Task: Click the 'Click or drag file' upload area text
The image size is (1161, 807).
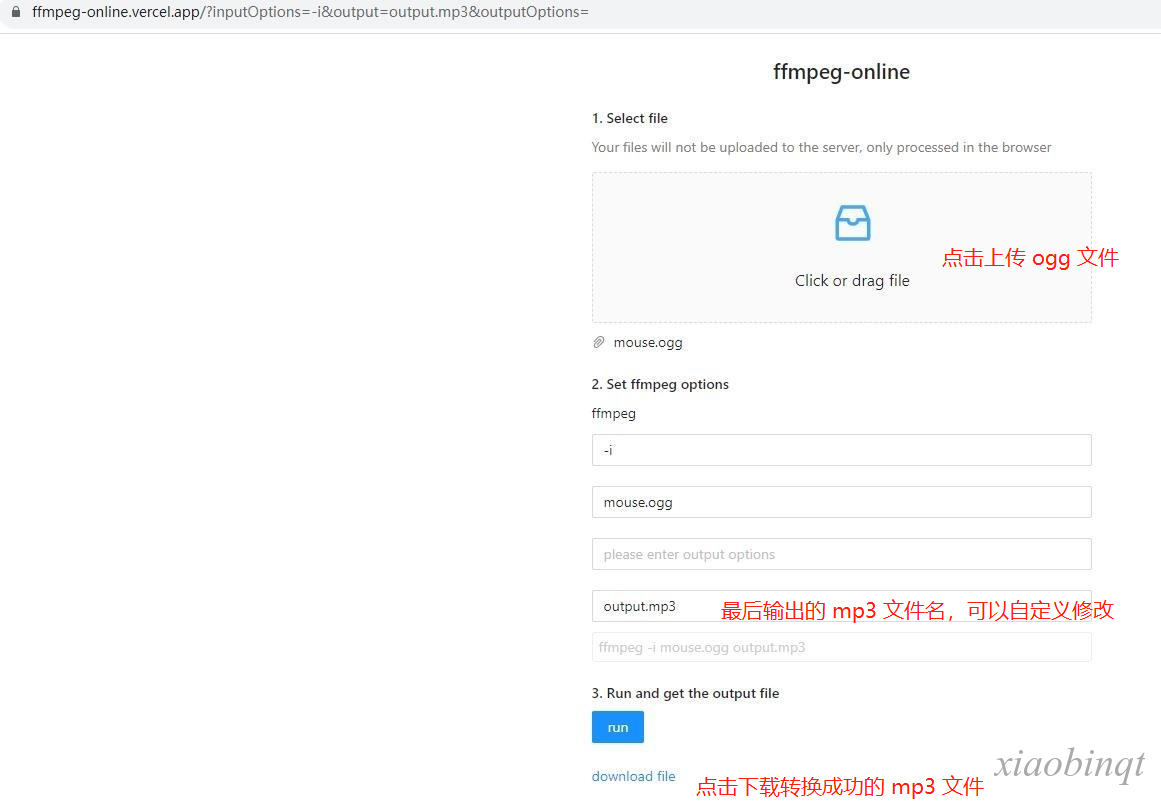Action: click(851, 281)
